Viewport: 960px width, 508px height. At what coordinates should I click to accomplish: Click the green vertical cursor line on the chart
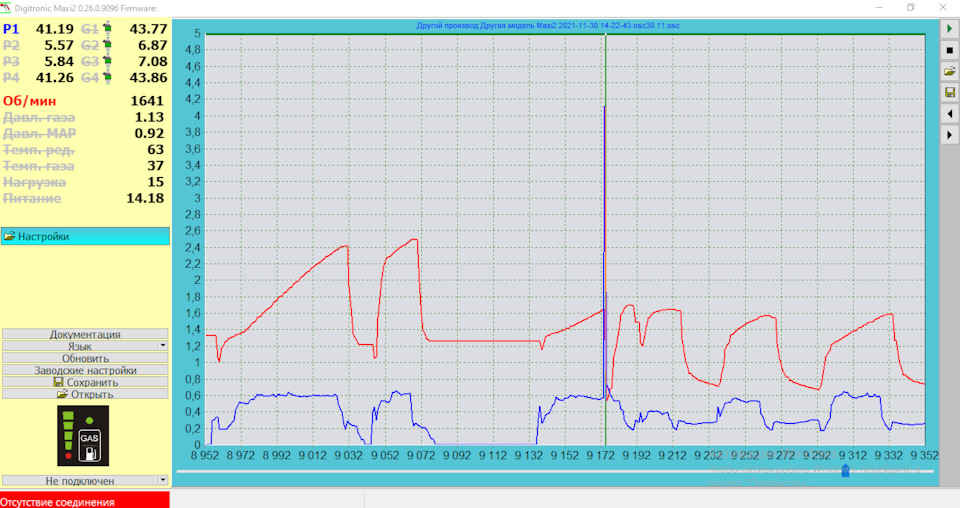click(x=606, y=239)
